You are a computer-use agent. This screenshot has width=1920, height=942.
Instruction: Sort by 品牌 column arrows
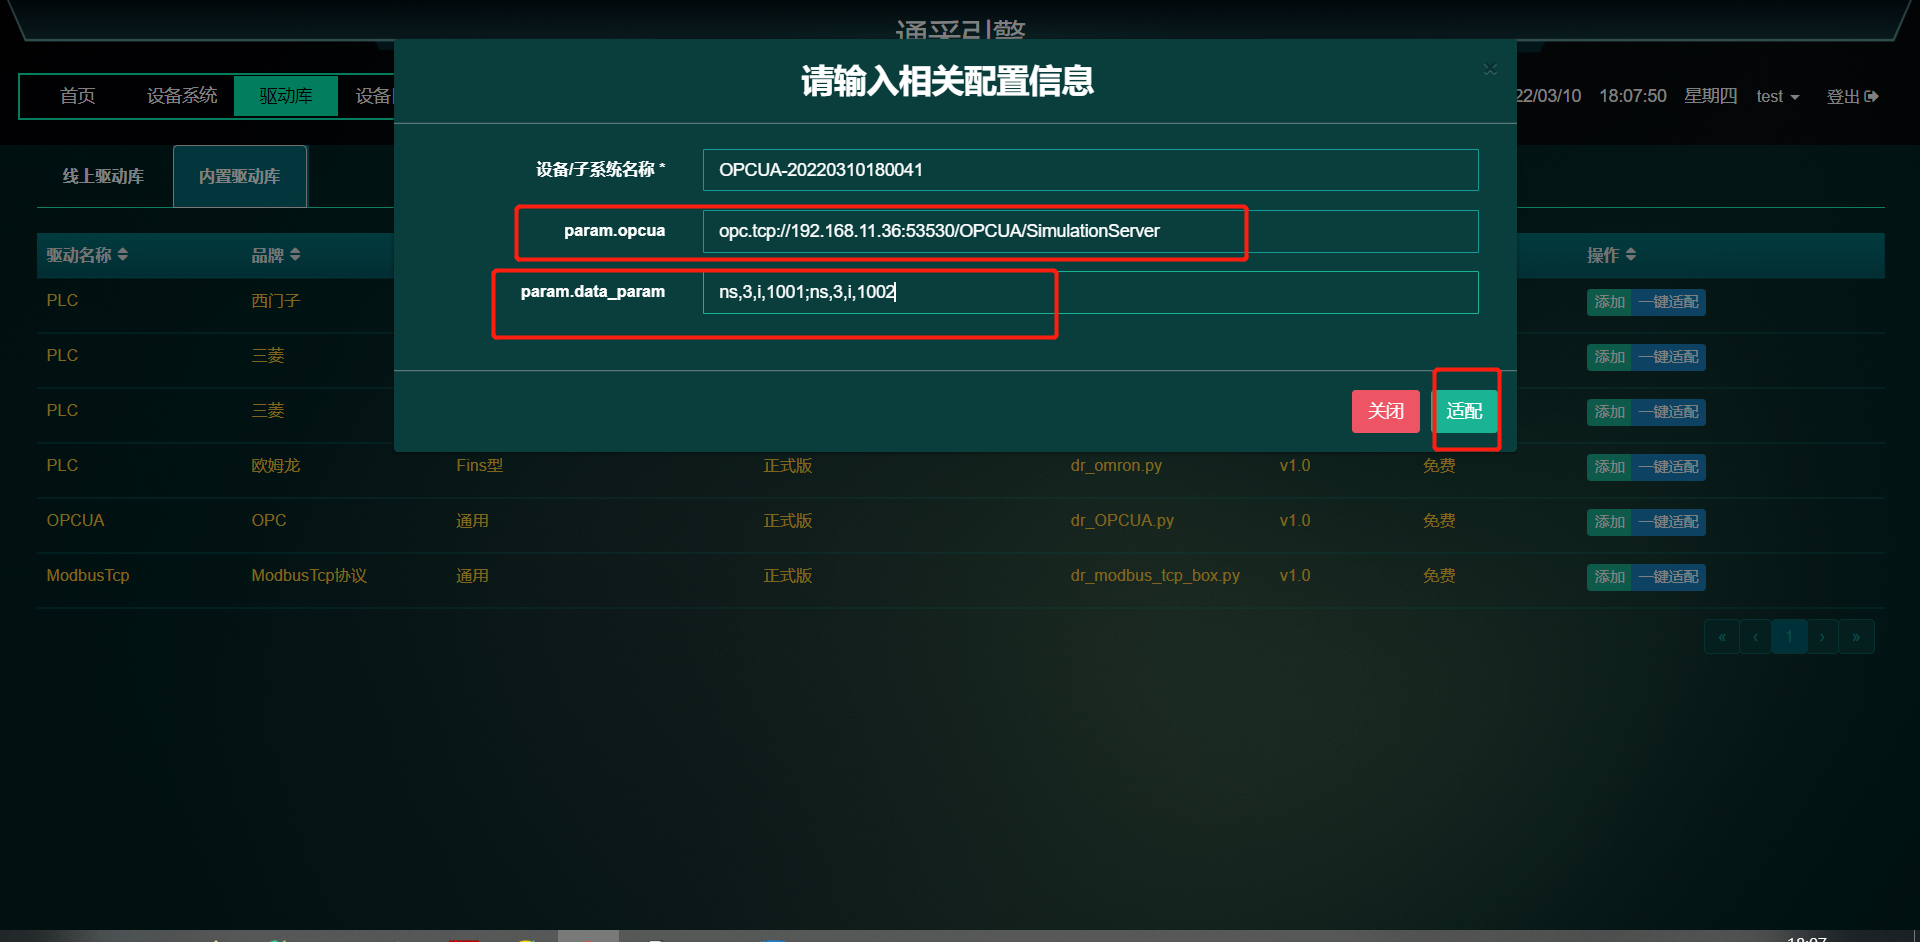(295, 255)
